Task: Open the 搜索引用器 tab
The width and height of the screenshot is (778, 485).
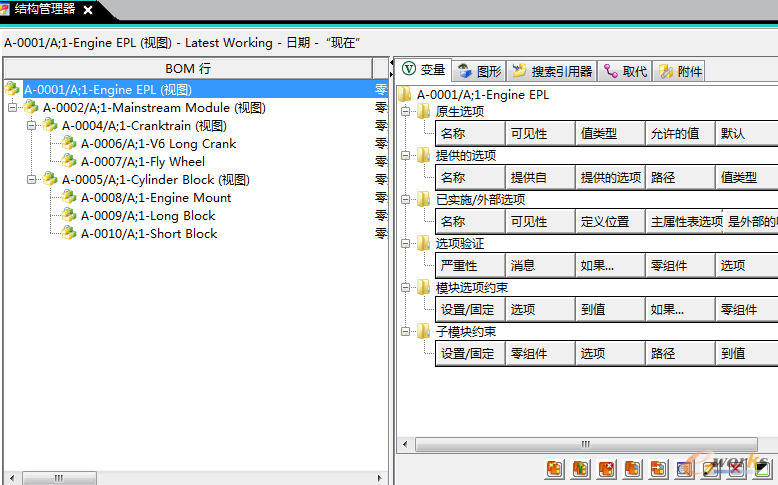Action: coord(552,71)
